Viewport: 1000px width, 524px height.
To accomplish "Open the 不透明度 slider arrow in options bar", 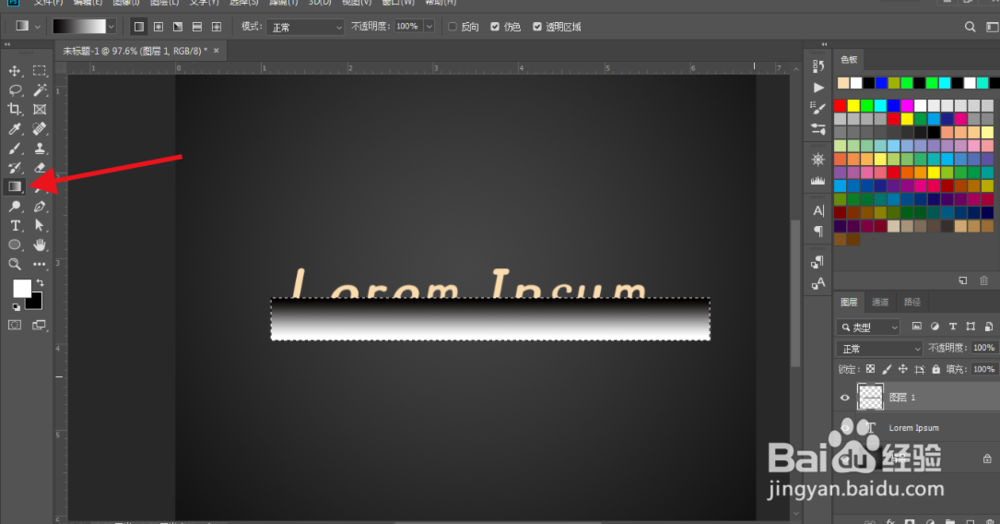I will [429, 27].
